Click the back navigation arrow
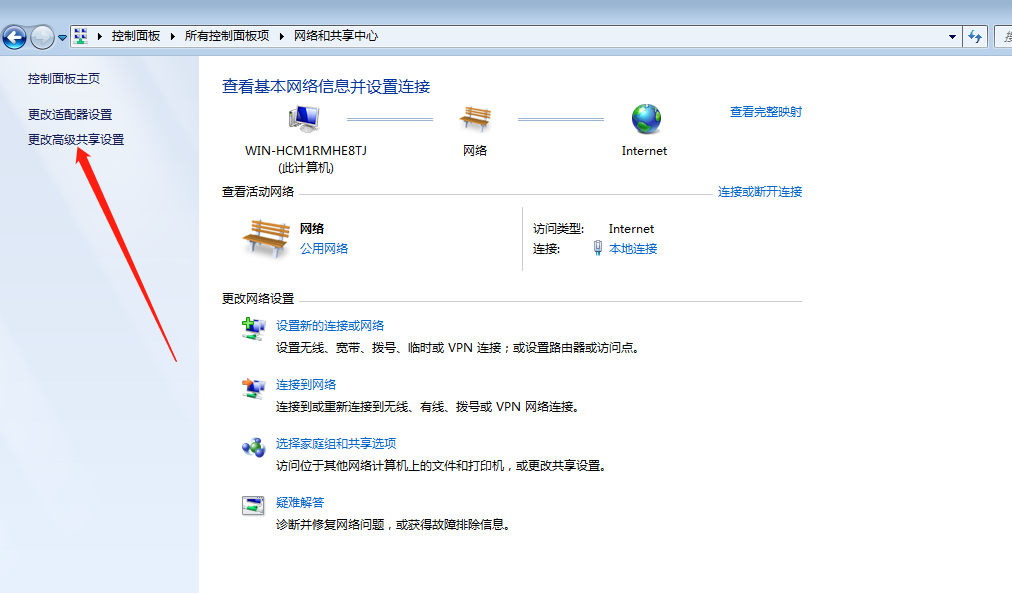This screenshot has height=593, width=1012. (x=14, y=36)
